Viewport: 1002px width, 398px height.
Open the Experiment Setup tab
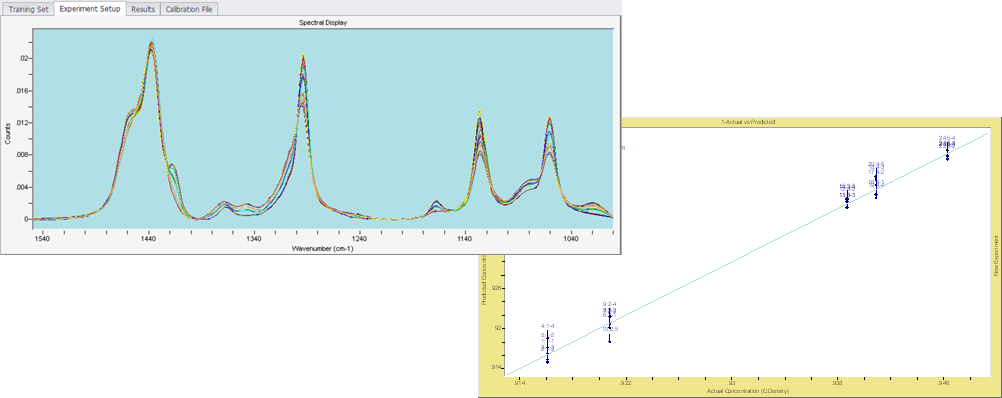click(89, 9)
